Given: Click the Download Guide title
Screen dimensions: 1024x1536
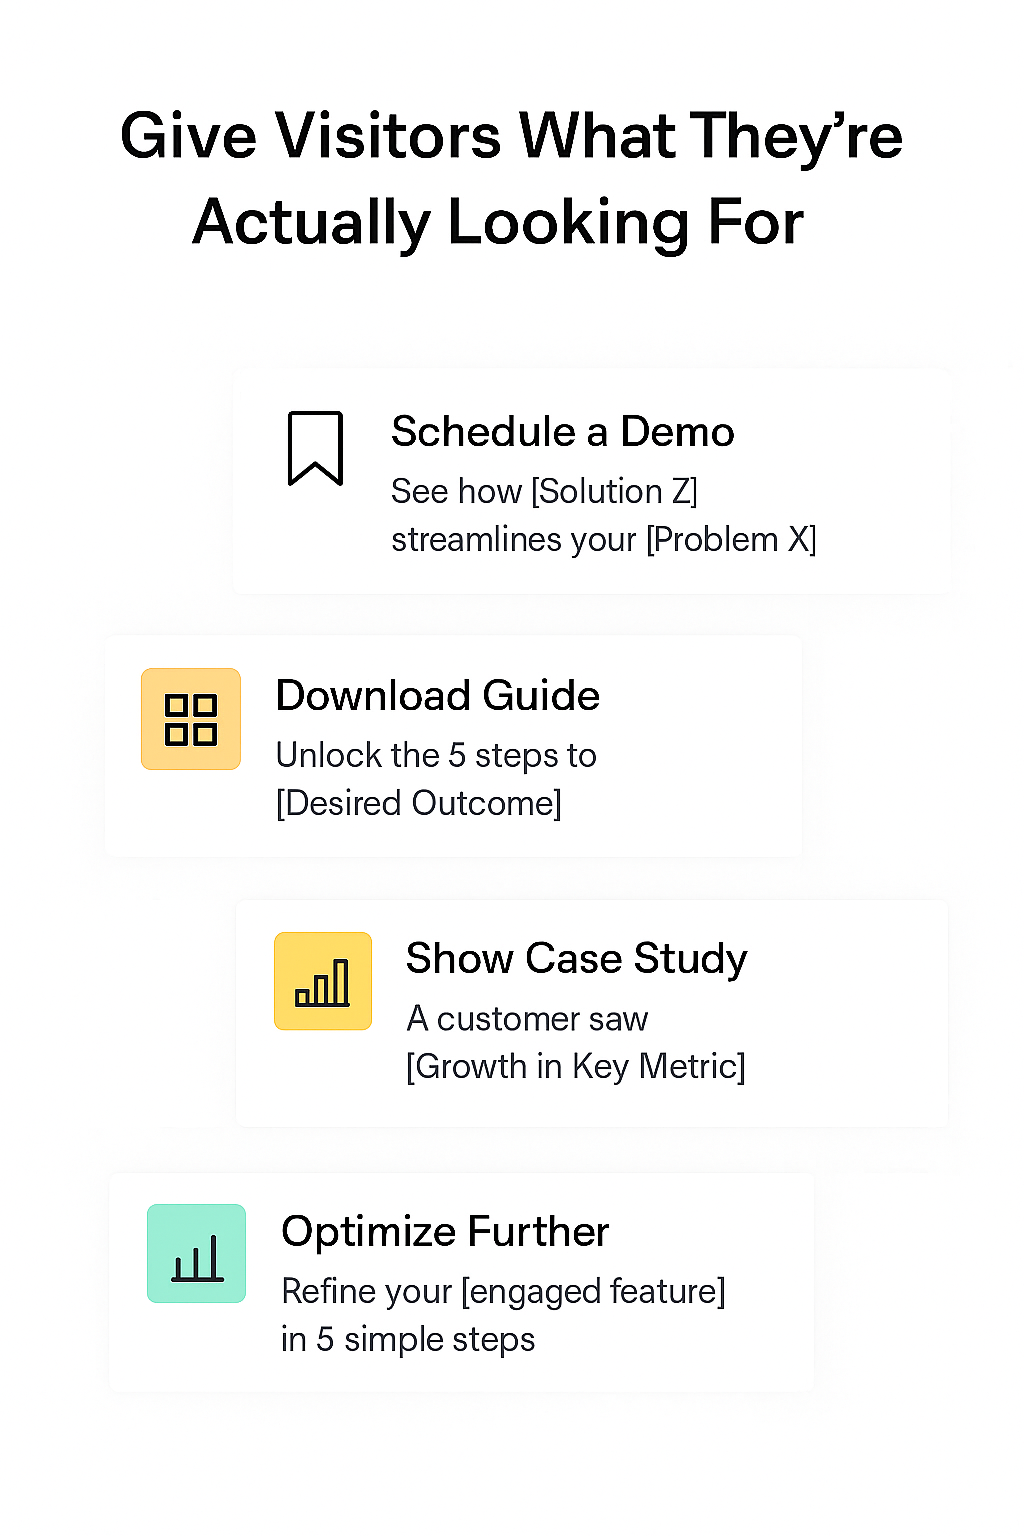Looking at the screenshot, I should (437, 696).
